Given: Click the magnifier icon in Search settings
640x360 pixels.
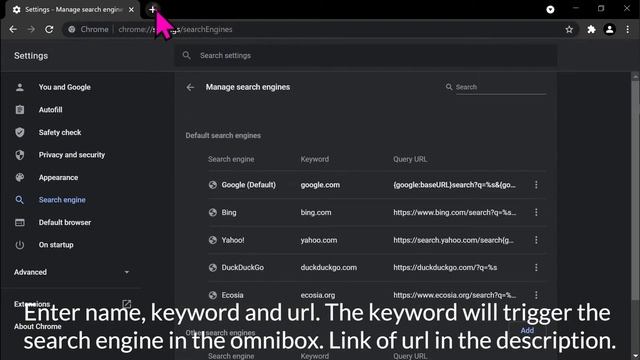Looking at the screenshot, I should (x=187, y=55).
